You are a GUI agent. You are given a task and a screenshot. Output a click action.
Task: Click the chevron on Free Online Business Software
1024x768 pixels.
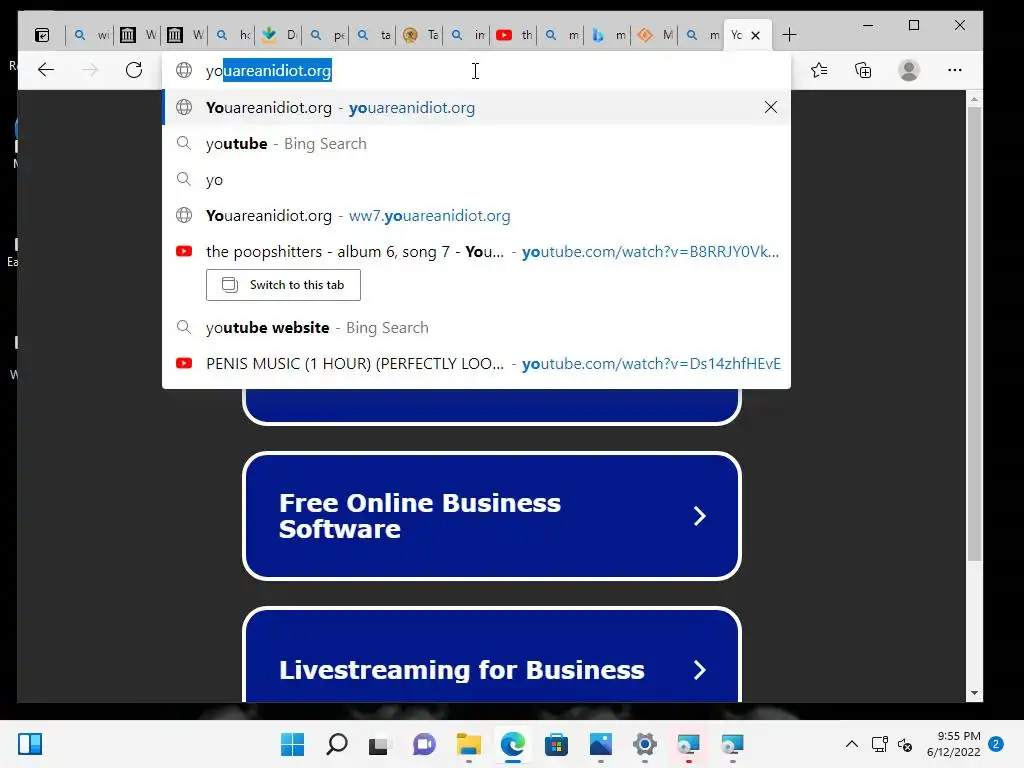point(699,516)
